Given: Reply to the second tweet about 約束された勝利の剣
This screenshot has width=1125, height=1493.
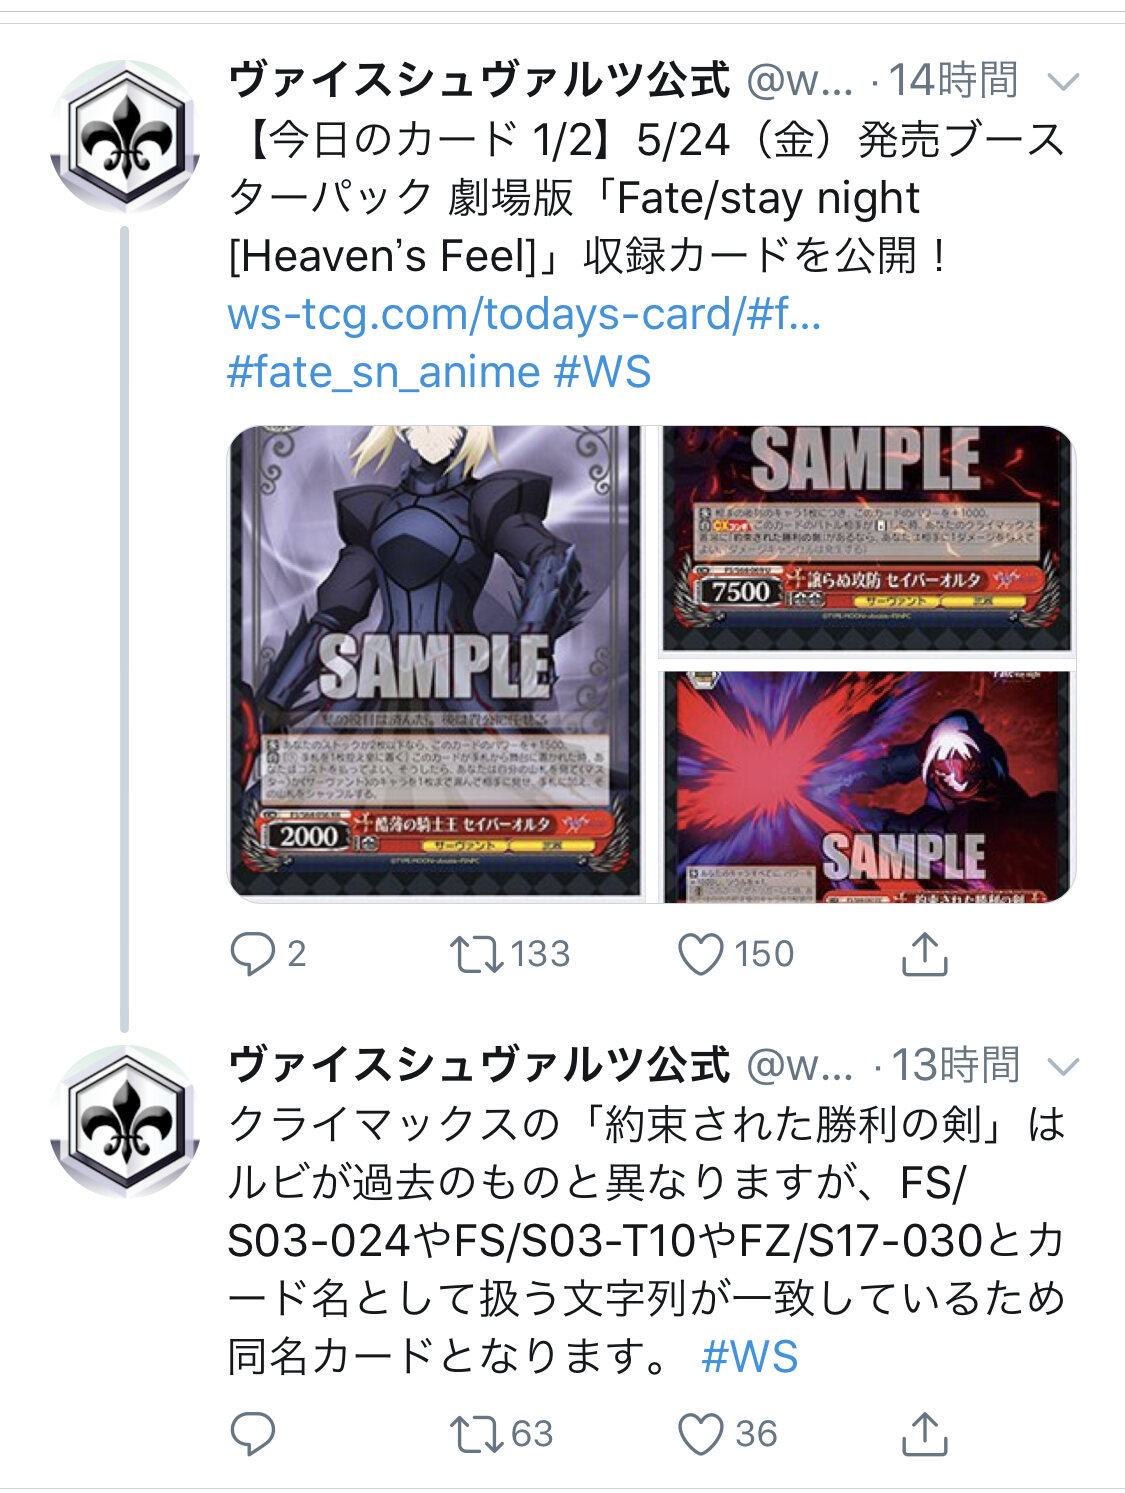Looking at the screenshot, I should click(252, 1434).
